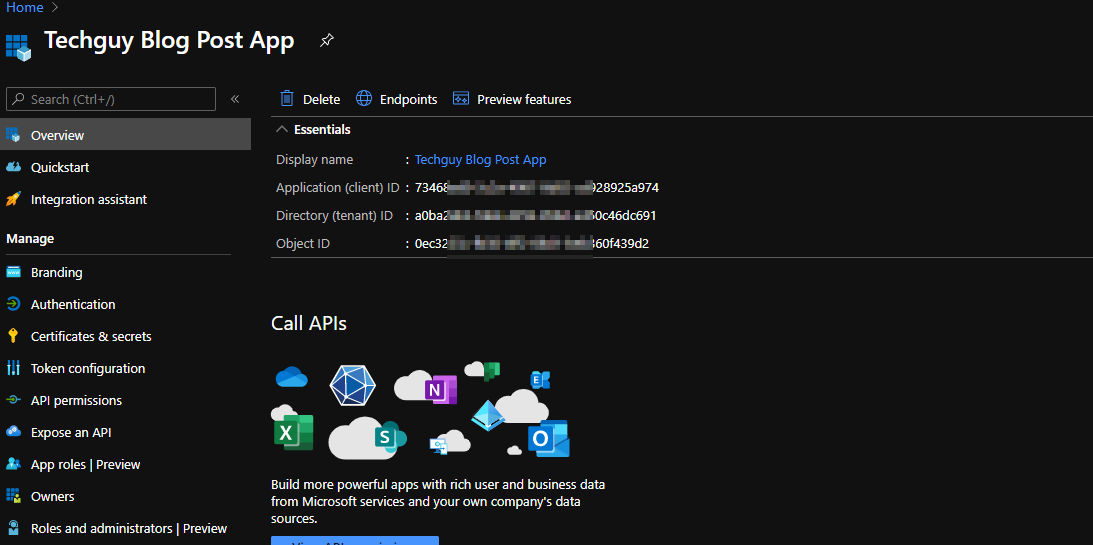Click the Exchange icon in the illustration

coord(540,379)
